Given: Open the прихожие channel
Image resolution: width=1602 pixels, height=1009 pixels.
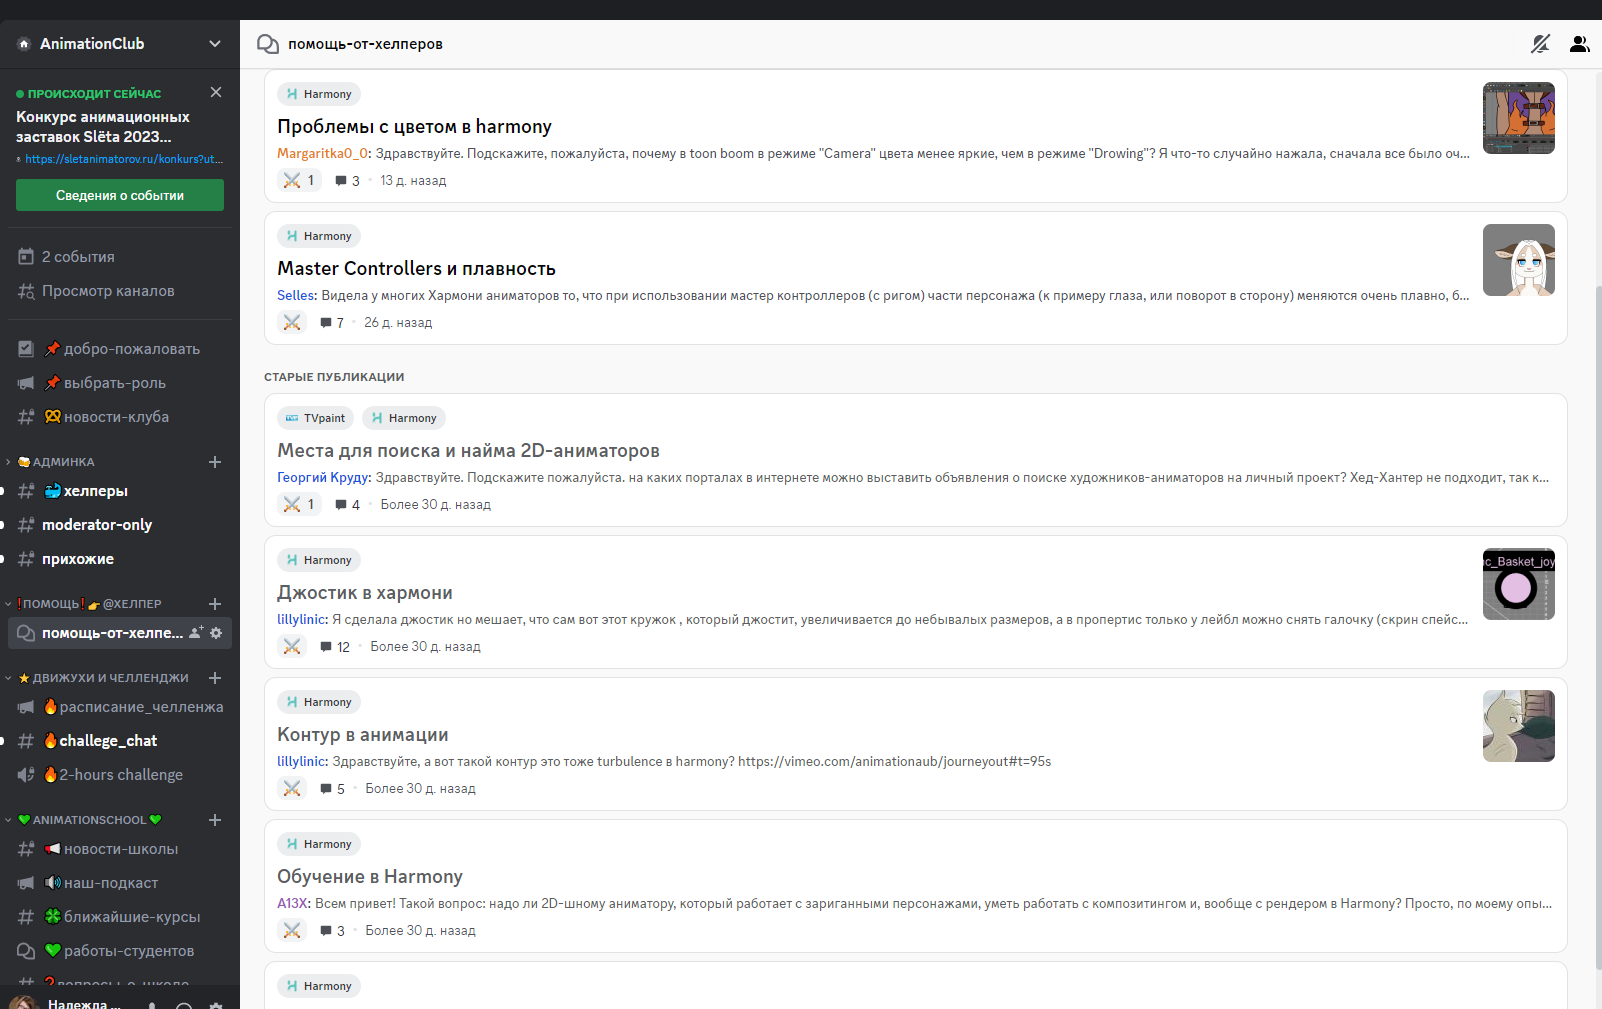Looking at the screenshot, I should [120, 559].
